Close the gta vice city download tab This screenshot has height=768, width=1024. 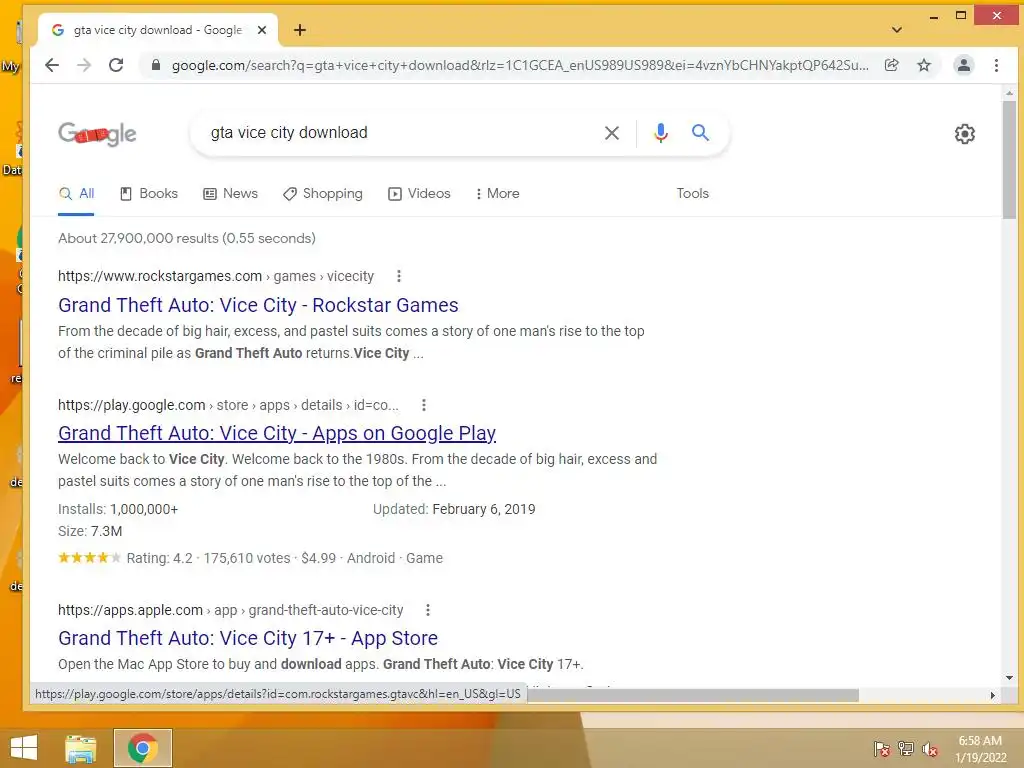(x=262, y=30)
